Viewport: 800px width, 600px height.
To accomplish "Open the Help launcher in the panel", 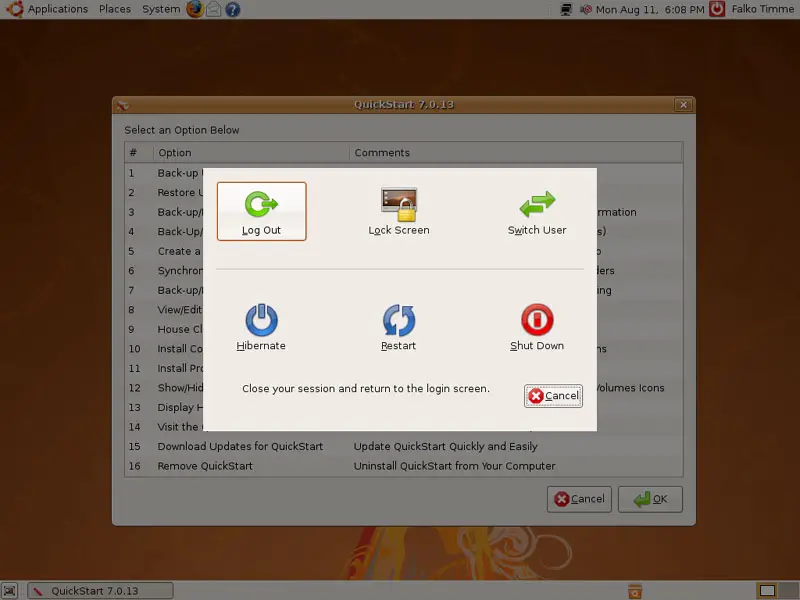I will point(233,9).
